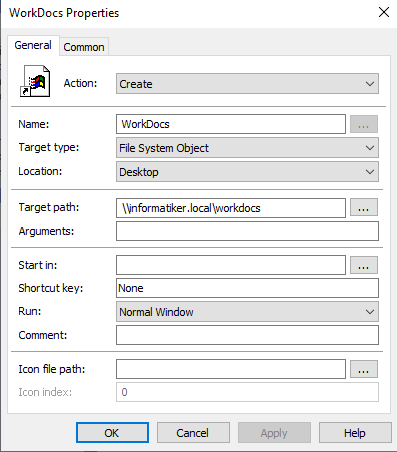This screenshot has width=397, height=452.
Task: Click the shortcut icon beside the Action label
Action: pyautogui.click(x=35, y=81)
